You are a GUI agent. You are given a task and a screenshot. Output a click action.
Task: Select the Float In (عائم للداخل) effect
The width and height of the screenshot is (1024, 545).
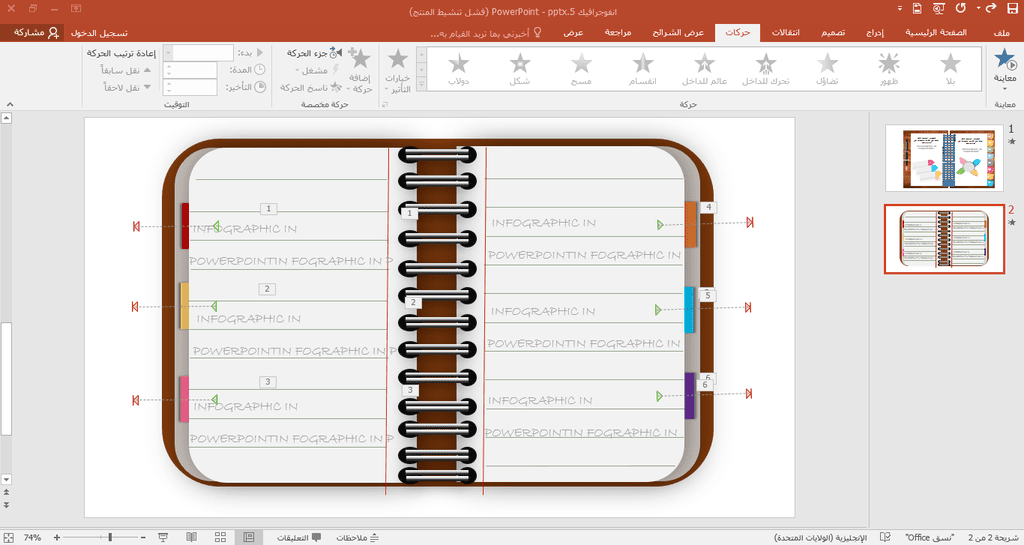(705, 69)
